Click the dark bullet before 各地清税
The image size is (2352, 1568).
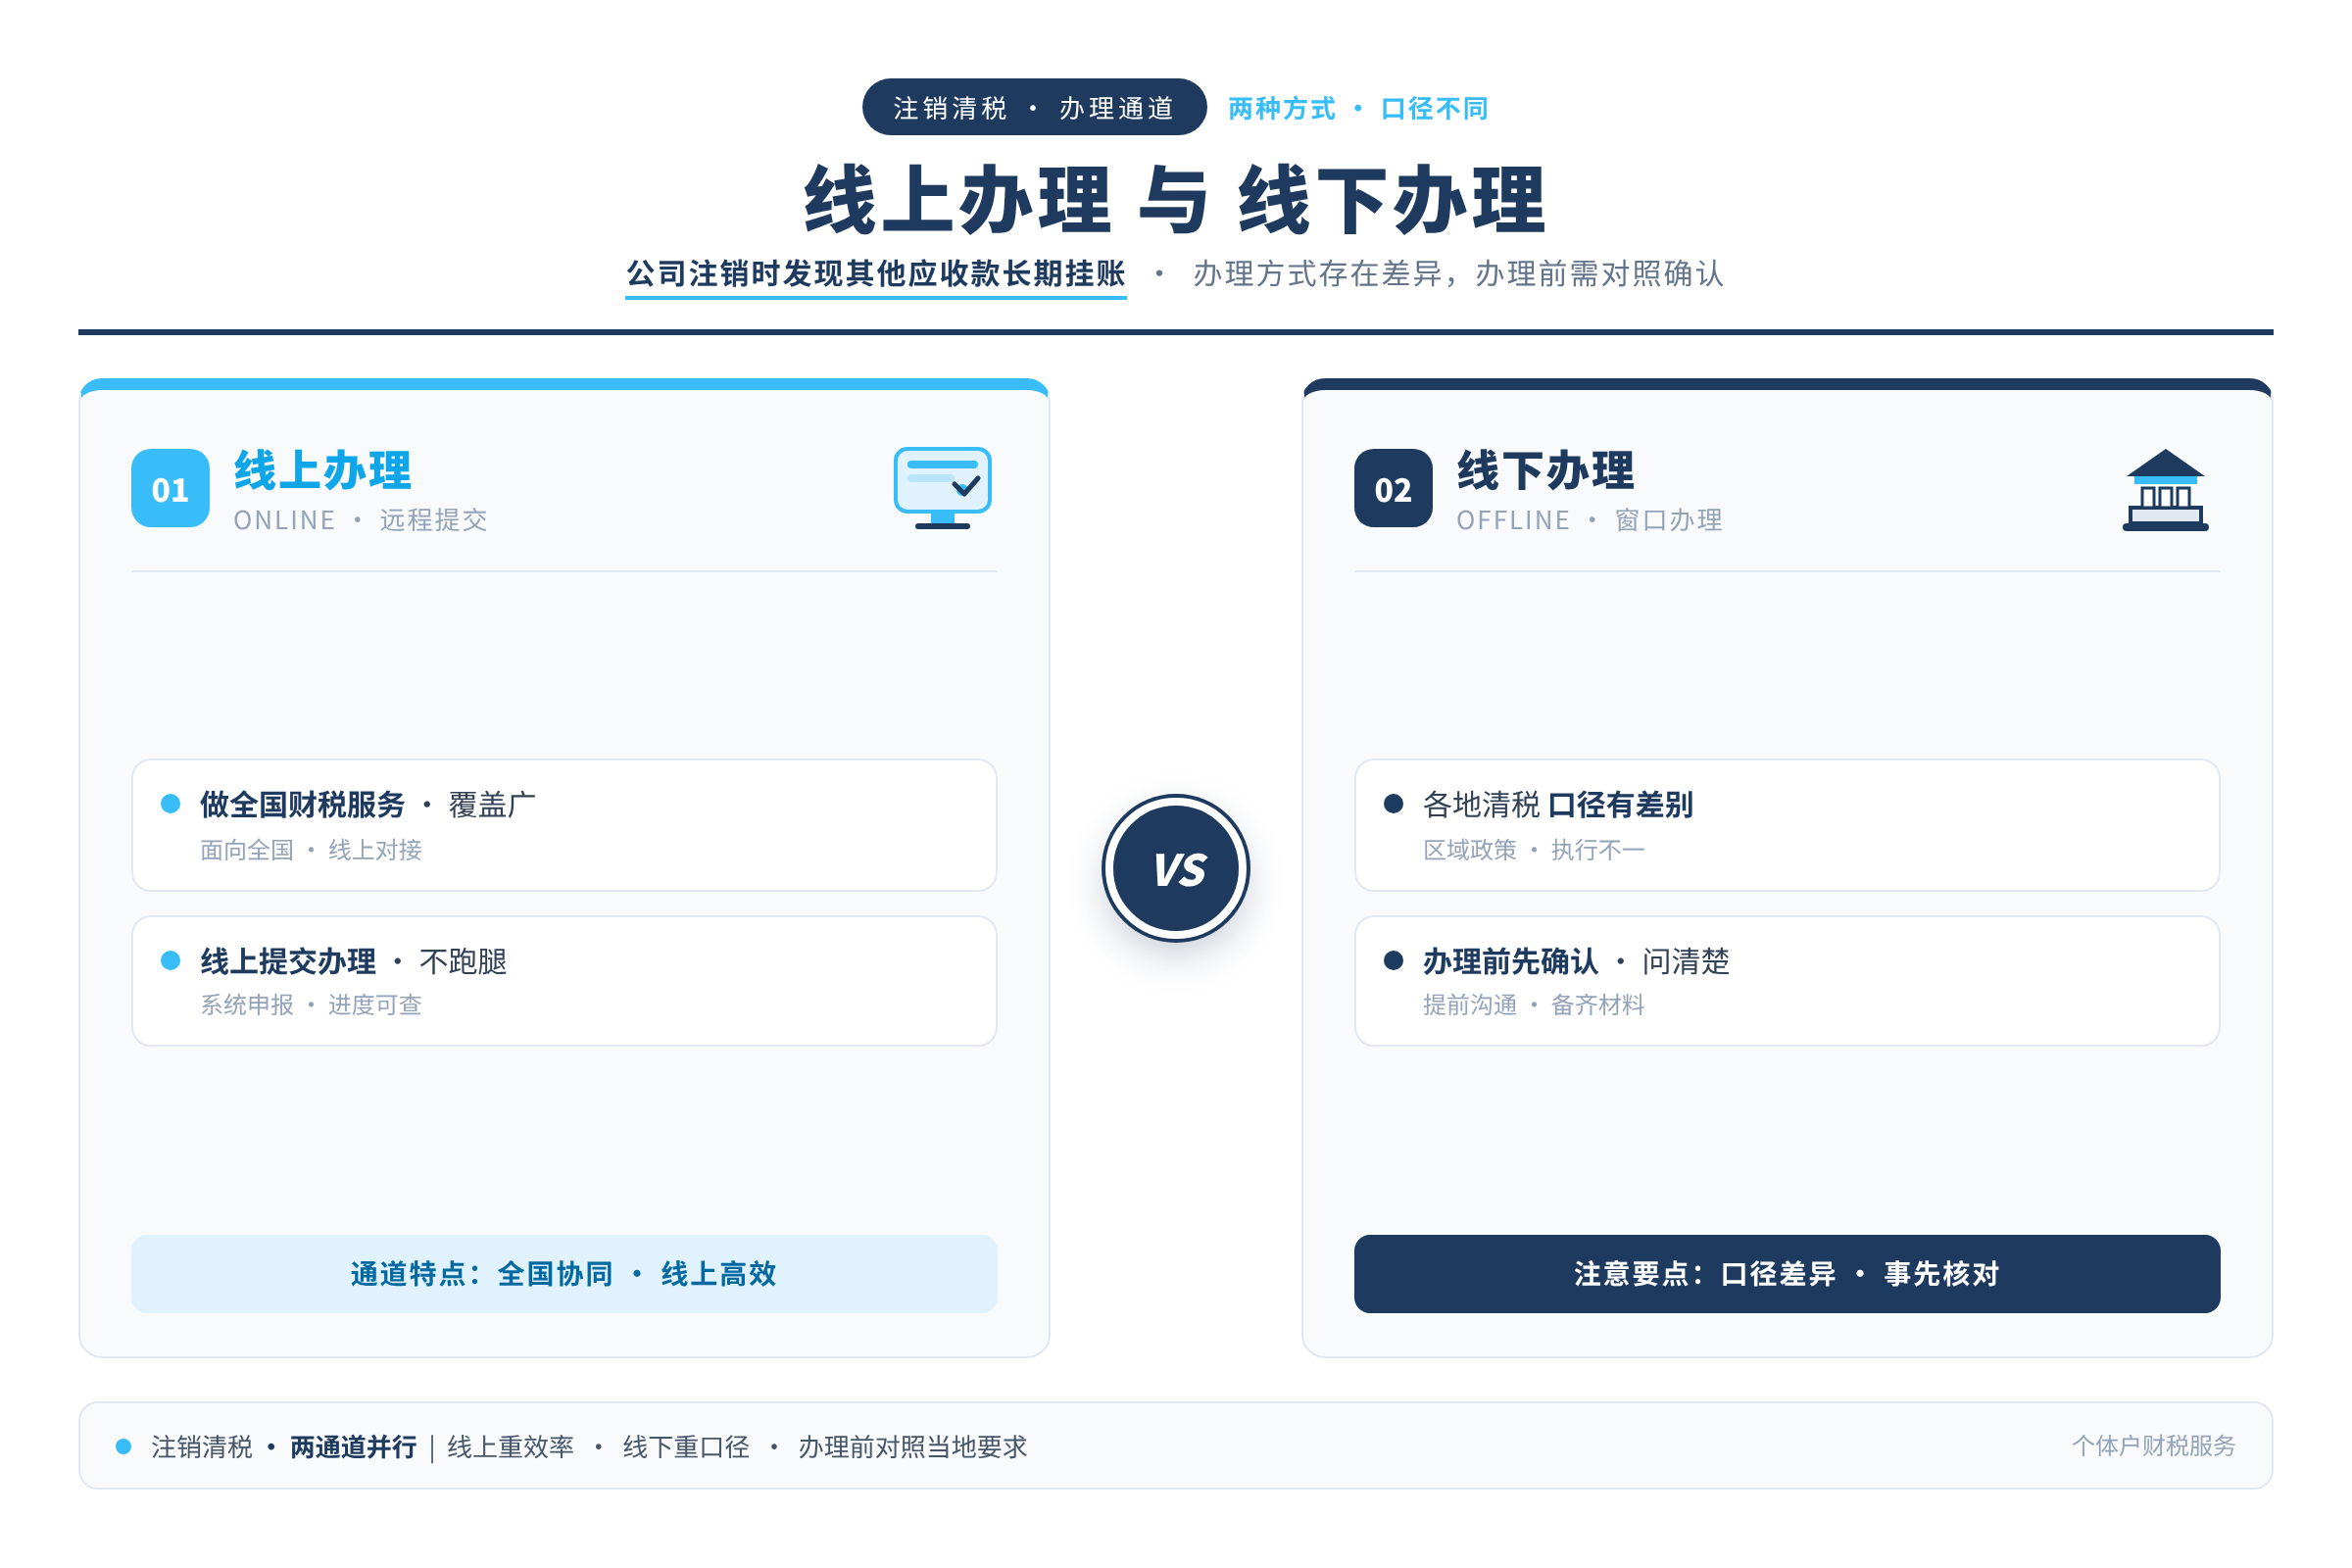[1393, 803]
